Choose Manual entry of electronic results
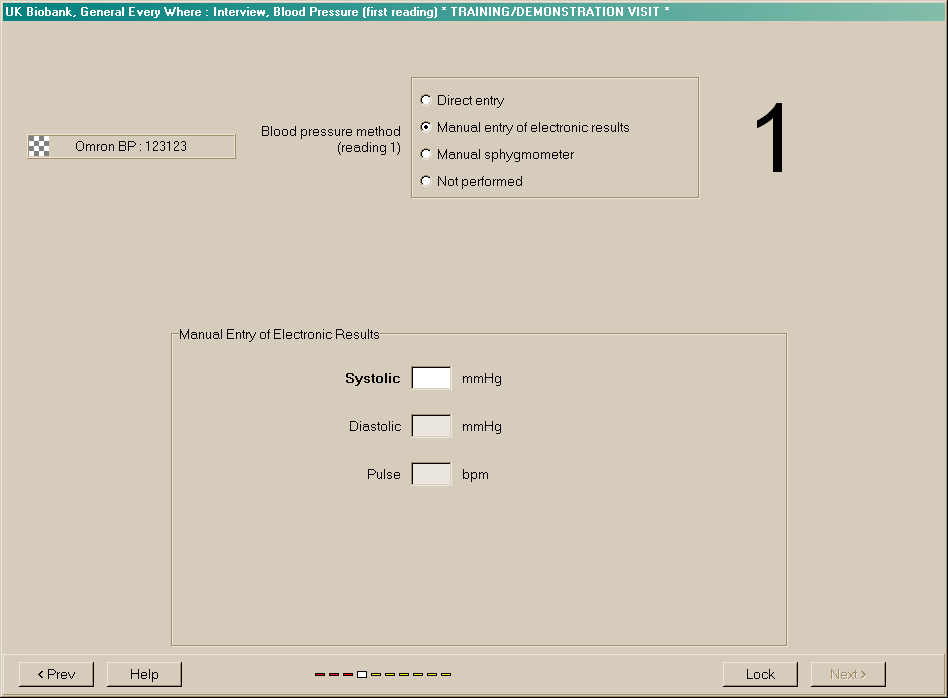Viewport: 948px width, 698px height. (x=427, y=127)
